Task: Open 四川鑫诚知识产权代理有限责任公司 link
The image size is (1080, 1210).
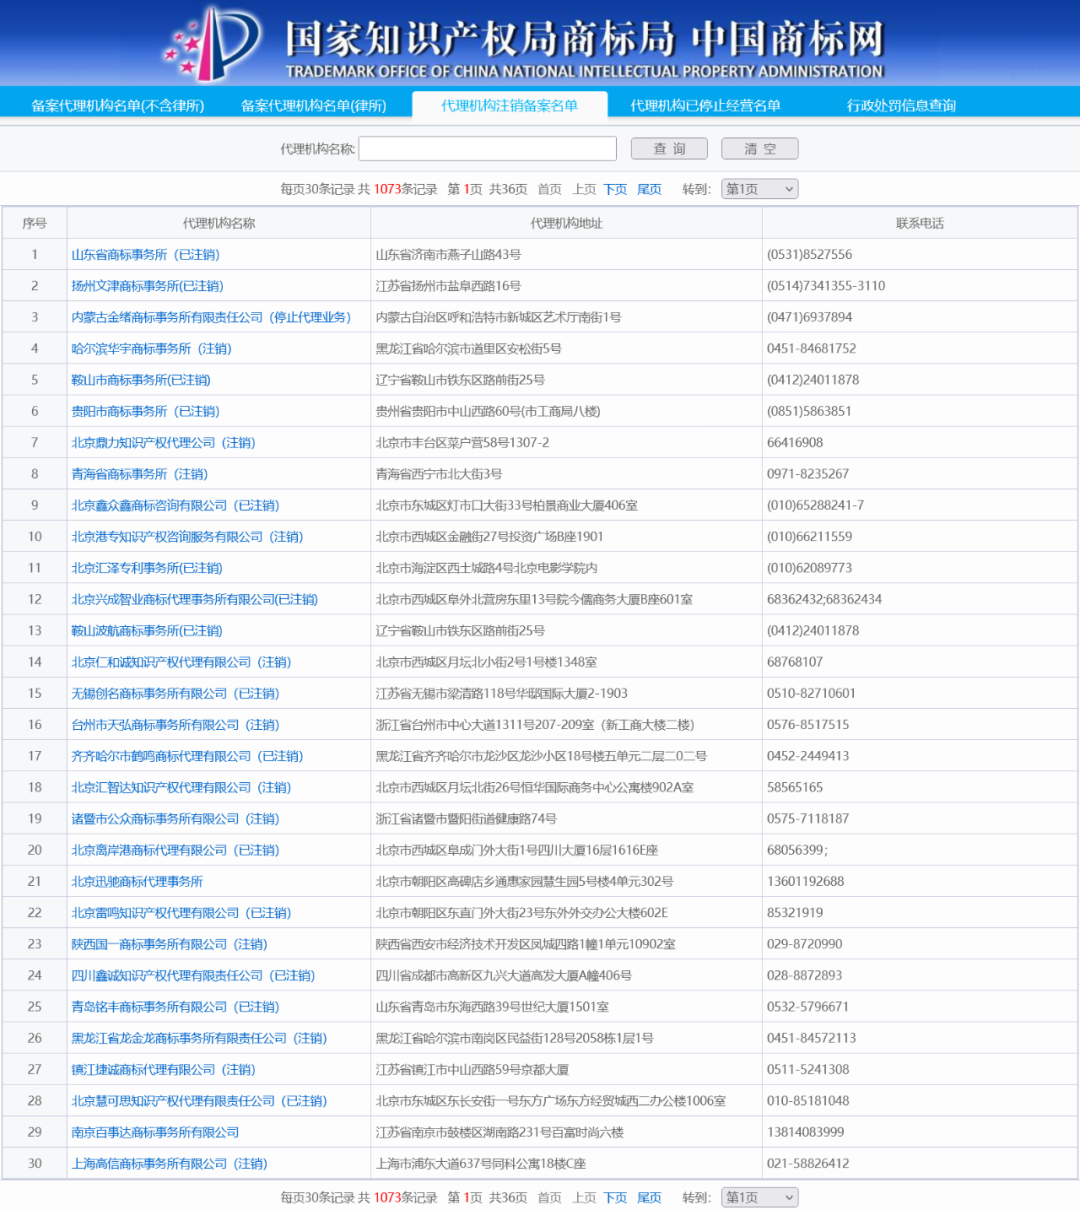Action: (193, 976)
